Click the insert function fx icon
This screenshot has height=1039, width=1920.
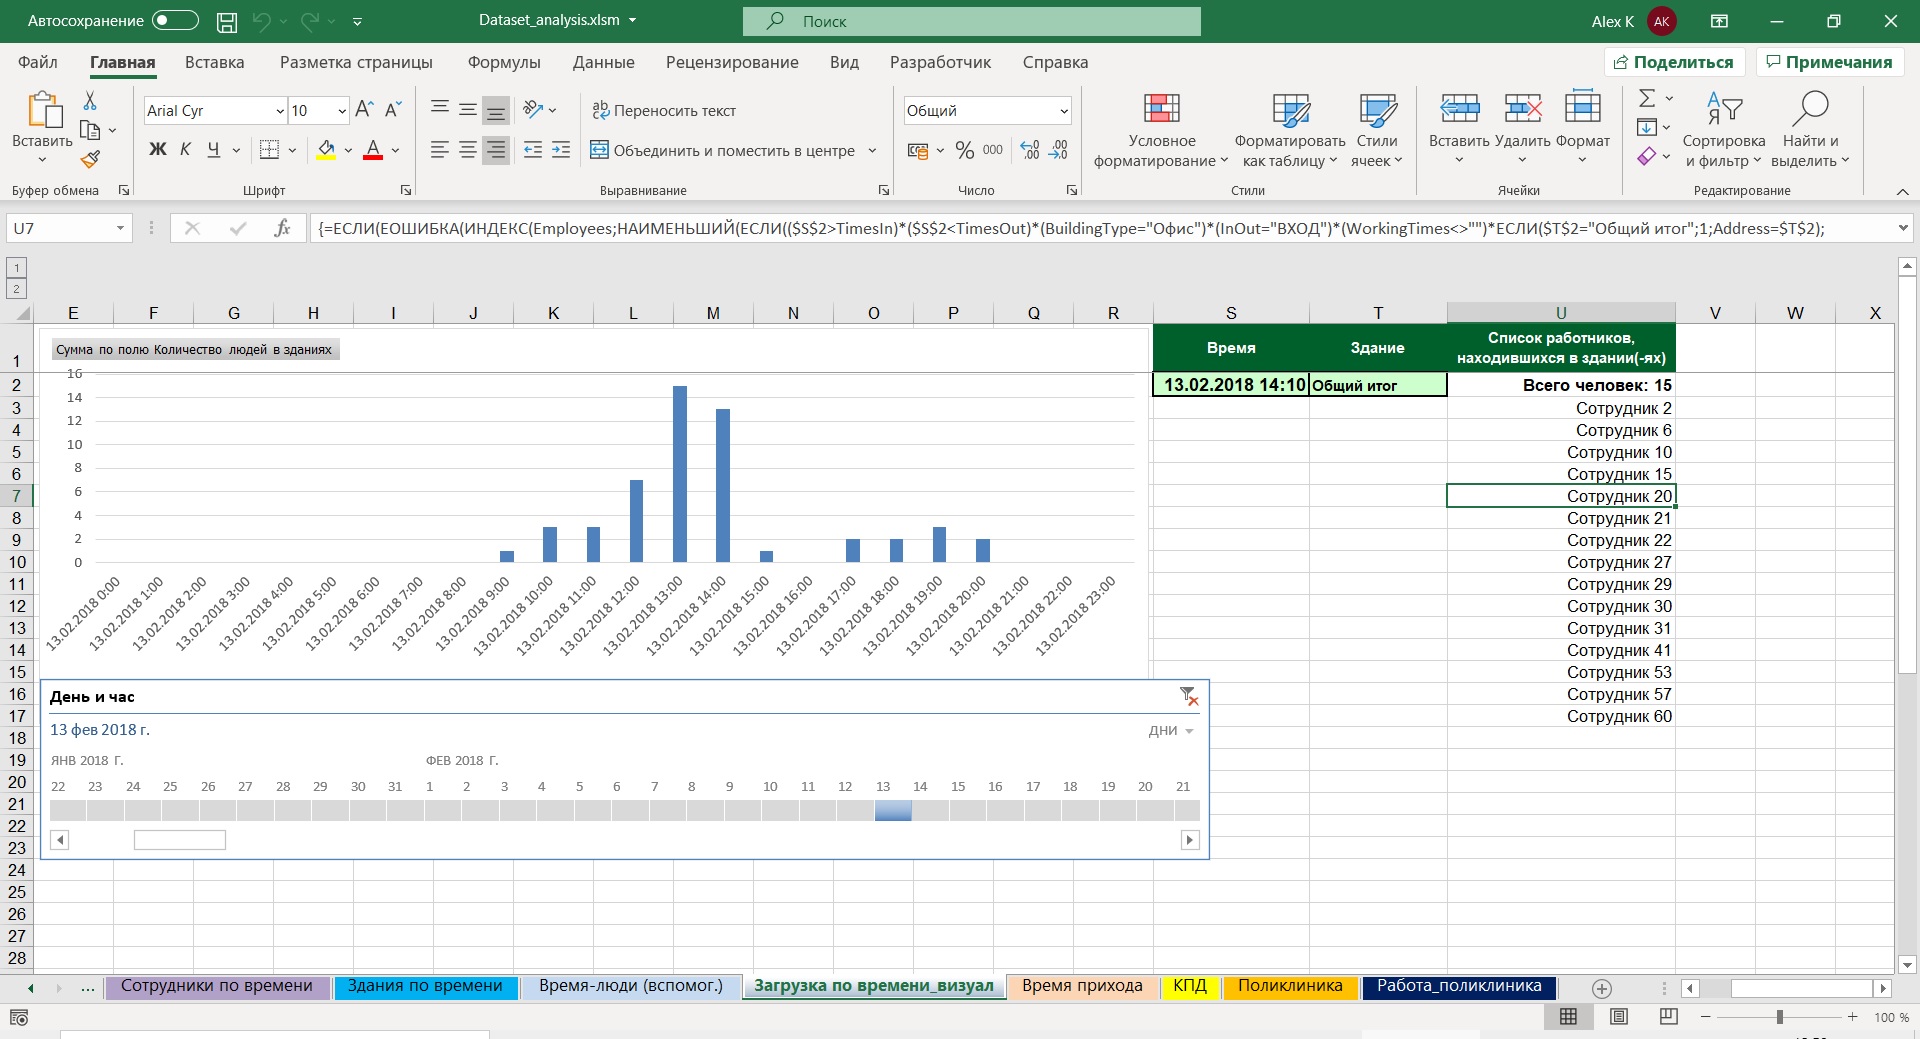coord(283,228)
